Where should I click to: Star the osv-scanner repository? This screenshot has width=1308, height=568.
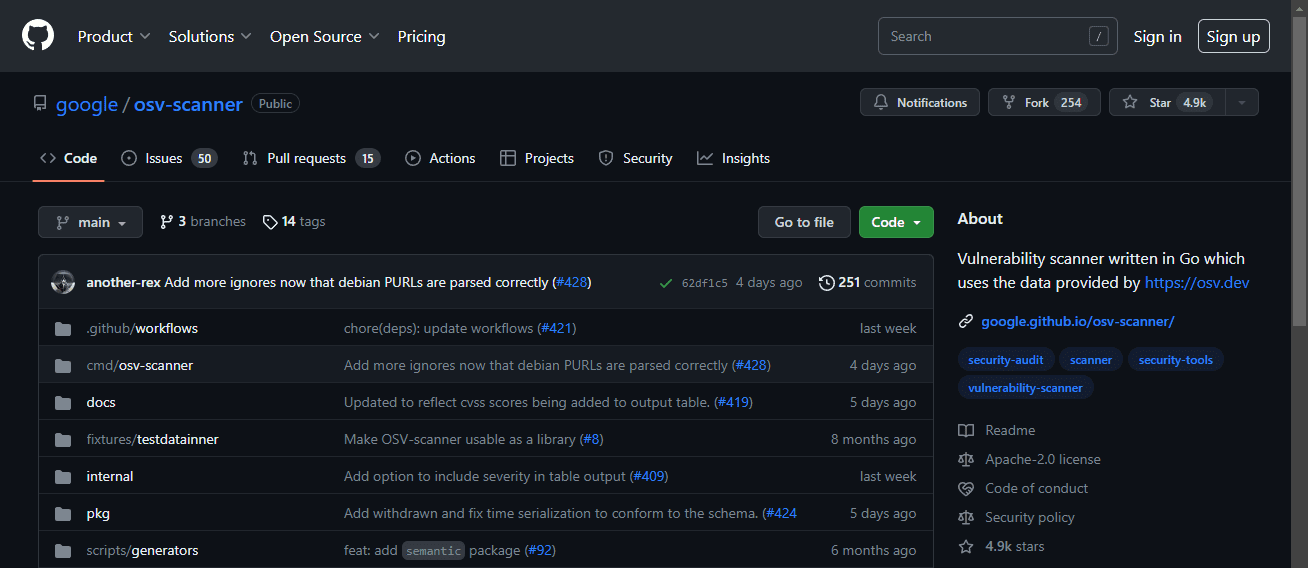(1160, 102)
